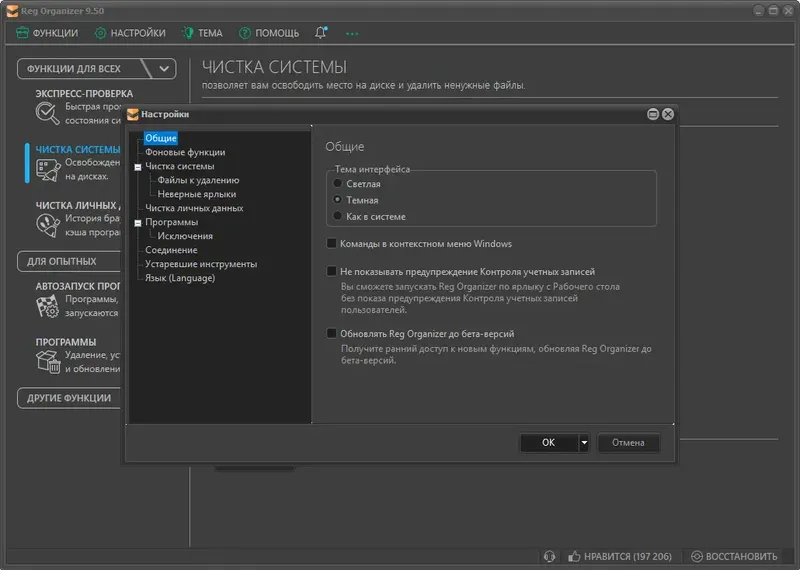Collapse the Программы tree node
The image size is (800, 570).
click(x=137, y=223)
